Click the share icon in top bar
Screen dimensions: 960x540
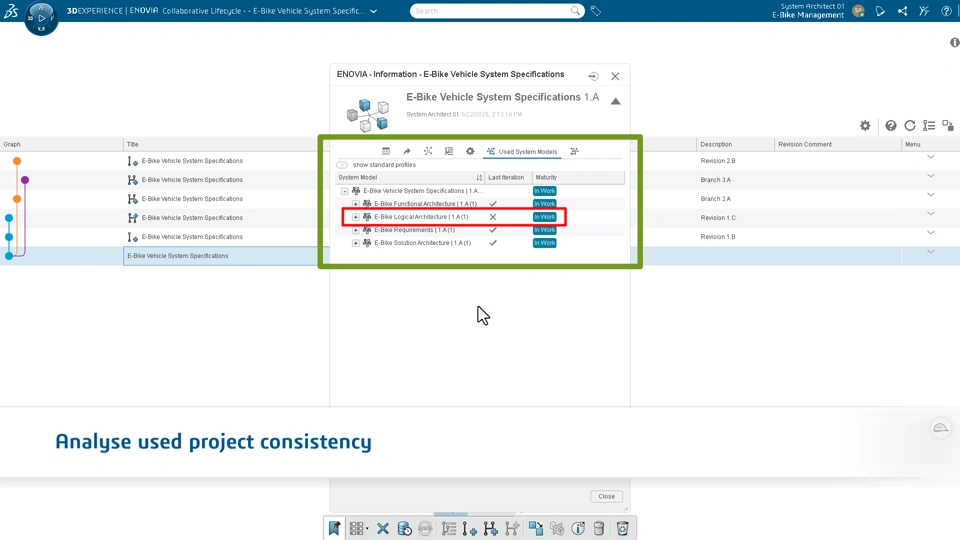pyautogui.click(x=902, y=11)
